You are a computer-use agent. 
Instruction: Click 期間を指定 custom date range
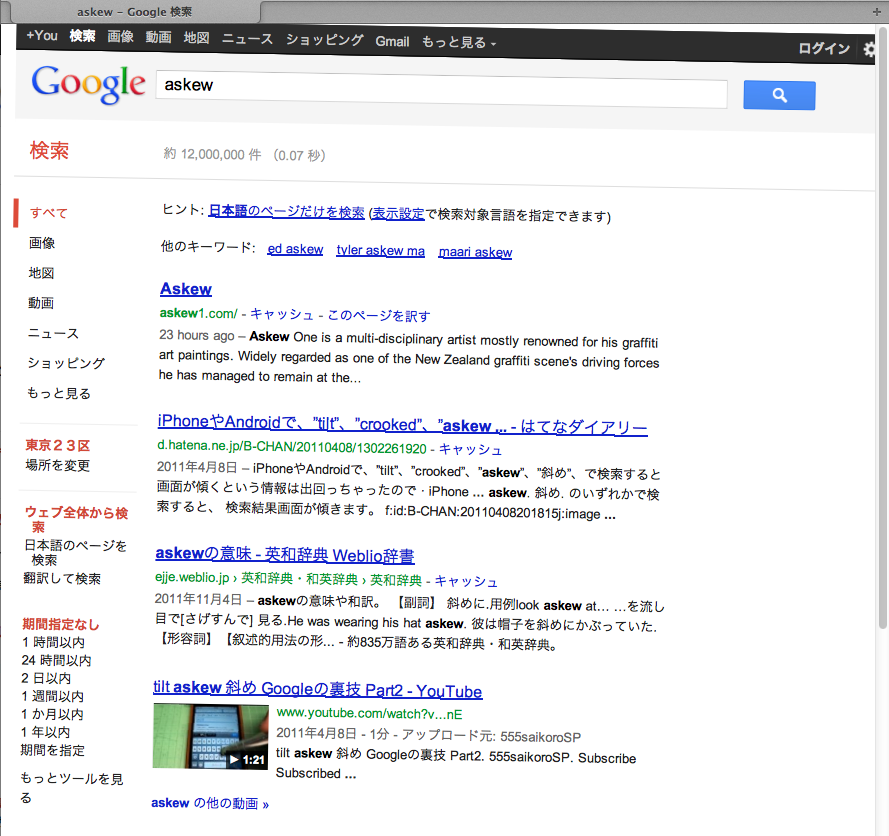[x=53, y=750]
